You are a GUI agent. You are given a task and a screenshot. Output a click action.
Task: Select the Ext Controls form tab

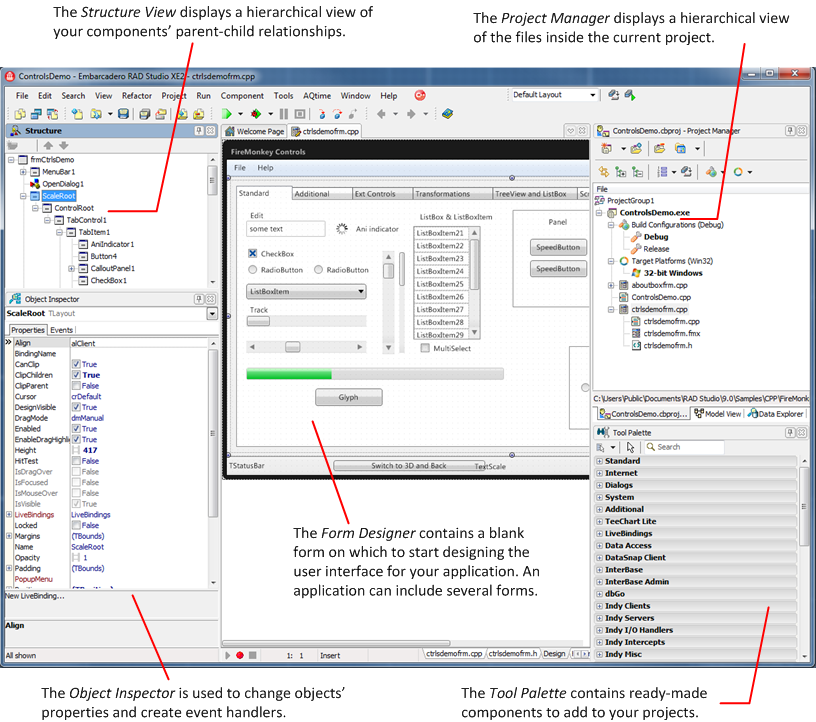(382, 194)
